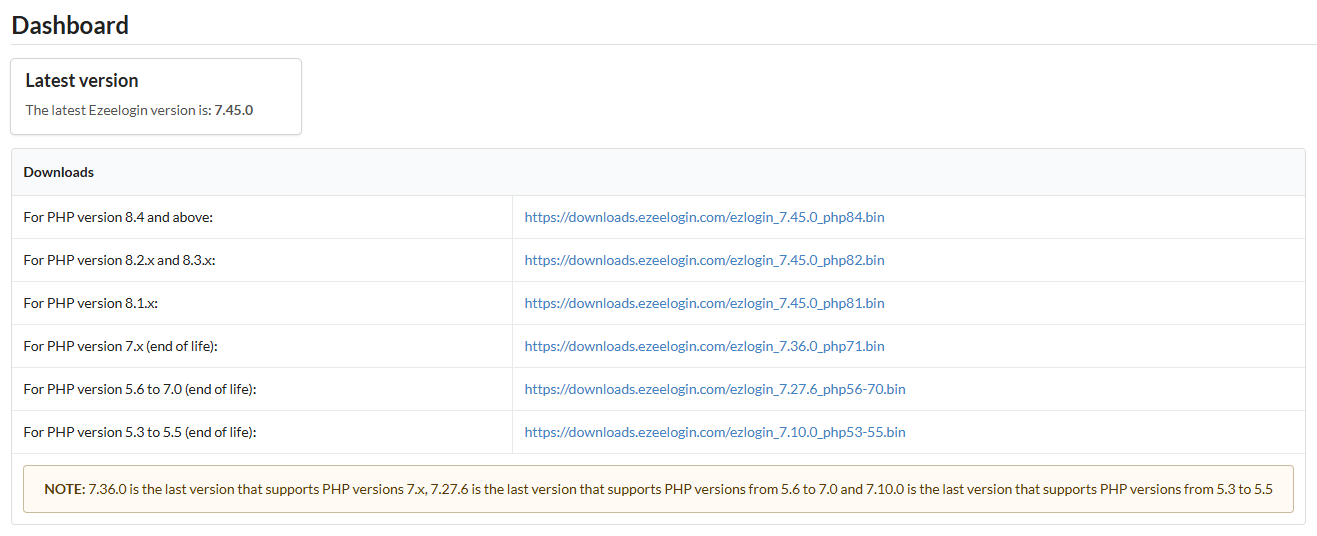Click the ezlogin_7.10.0_php53-55.bin link
1317x536 pixels.
pos(714,432)
